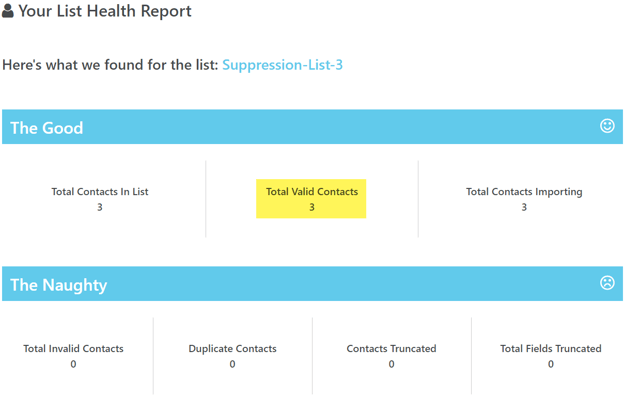Select the highlighted Total Valid Contacts box
Screen dimensions: 624x397
[x=311, y=198]
